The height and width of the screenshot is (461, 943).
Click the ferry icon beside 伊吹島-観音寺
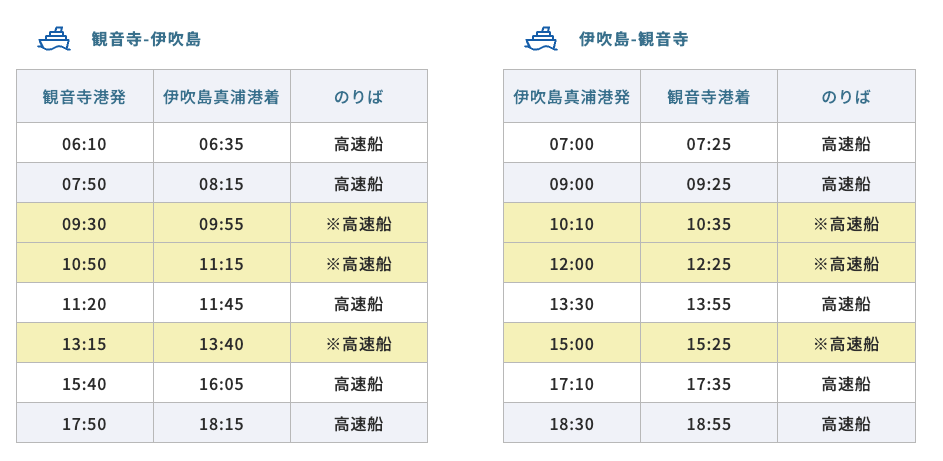tap(541, 39)
